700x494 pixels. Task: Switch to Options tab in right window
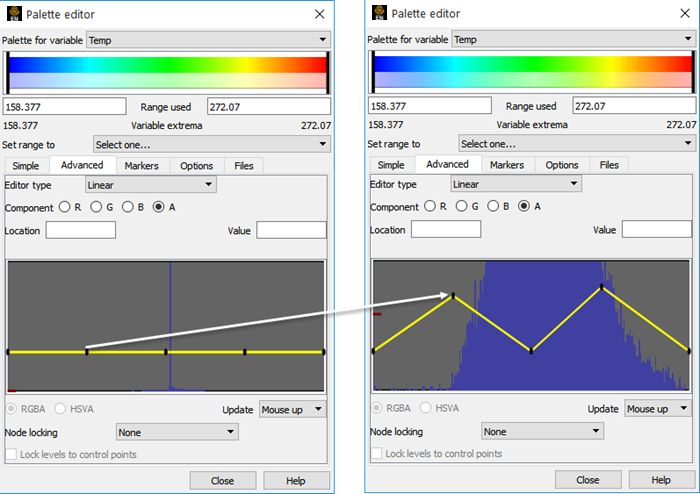pyautogui.click(x=562, y=165)
